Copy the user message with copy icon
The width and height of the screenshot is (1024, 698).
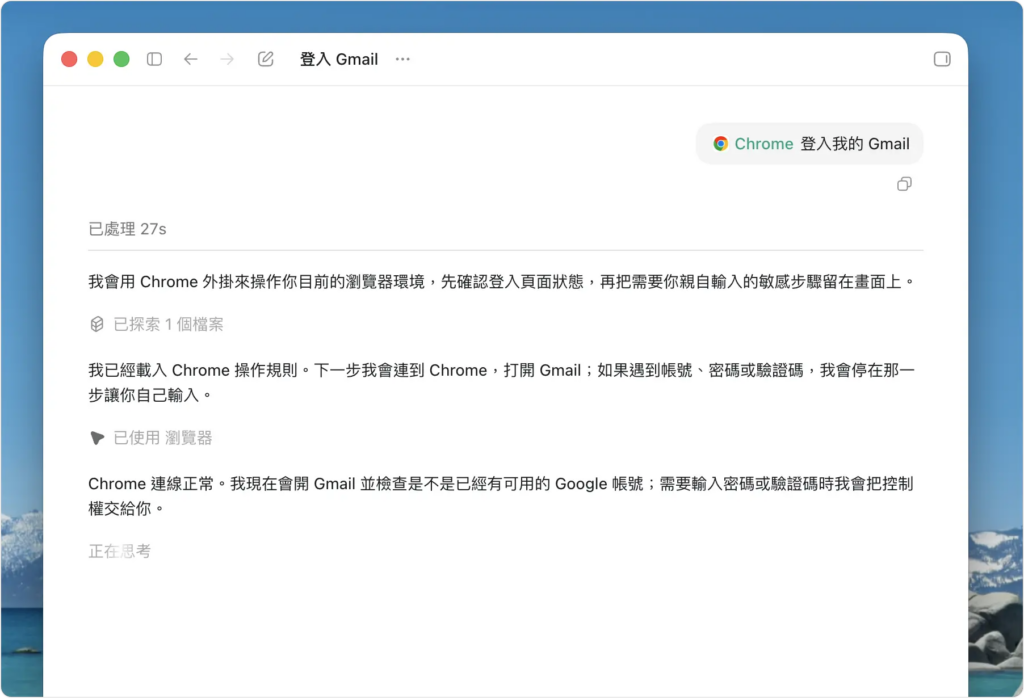pyautogui.click(x=904, y=184)
